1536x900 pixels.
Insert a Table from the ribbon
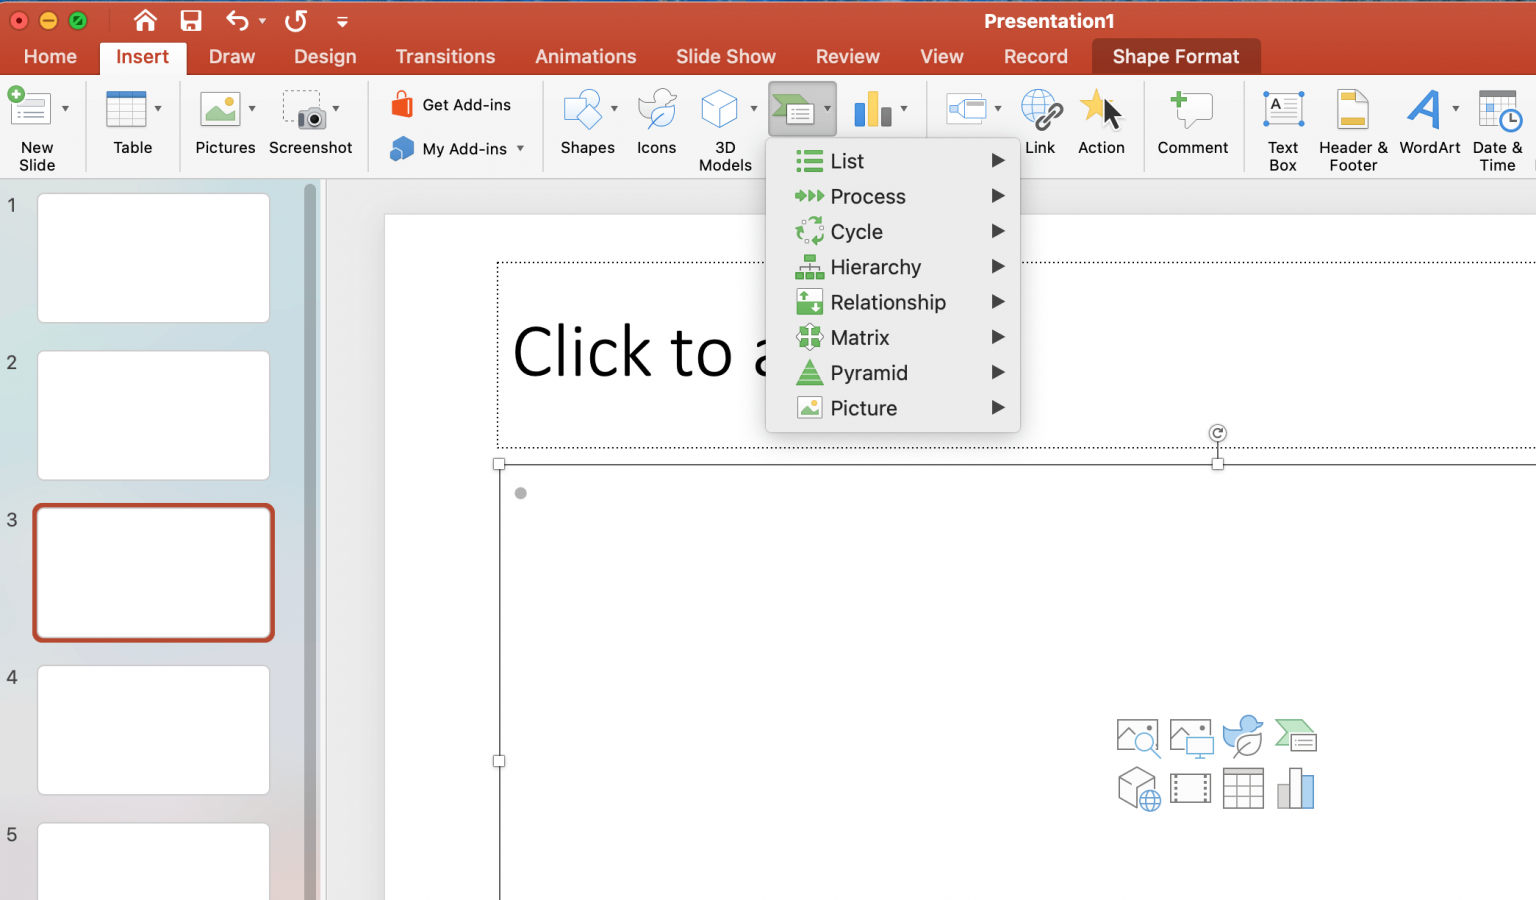click(x=131, y=120)
